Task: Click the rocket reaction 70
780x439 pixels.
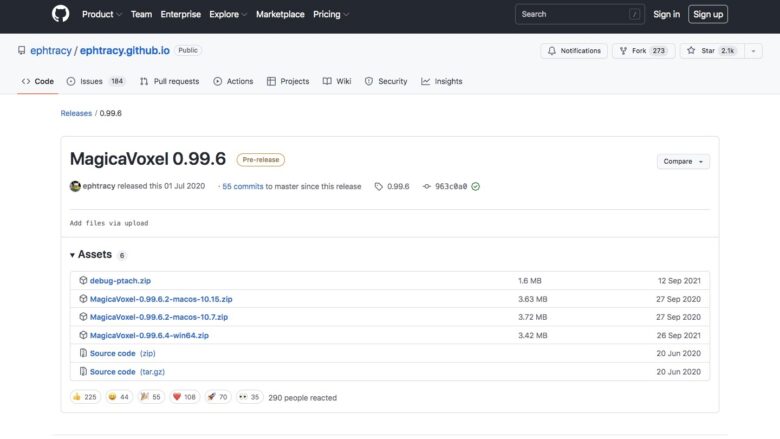Action: click(217, 397)
